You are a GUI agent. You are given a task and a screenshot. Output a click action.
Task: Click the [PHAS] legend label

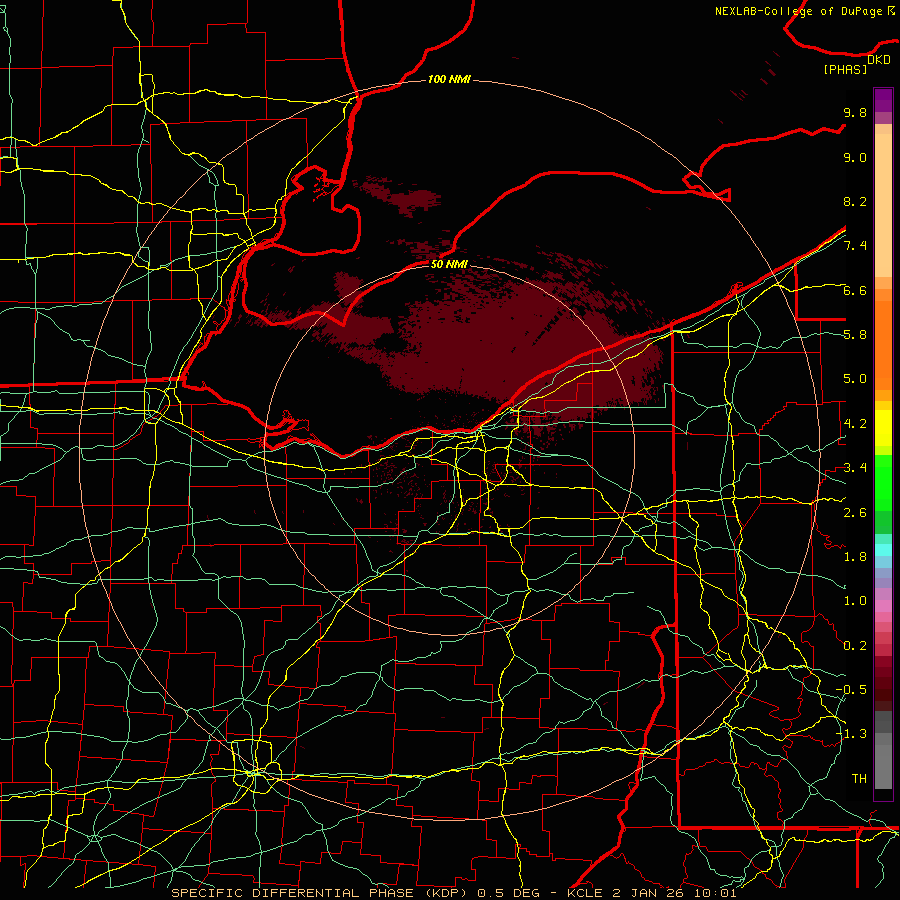click(x=845, y=70)
